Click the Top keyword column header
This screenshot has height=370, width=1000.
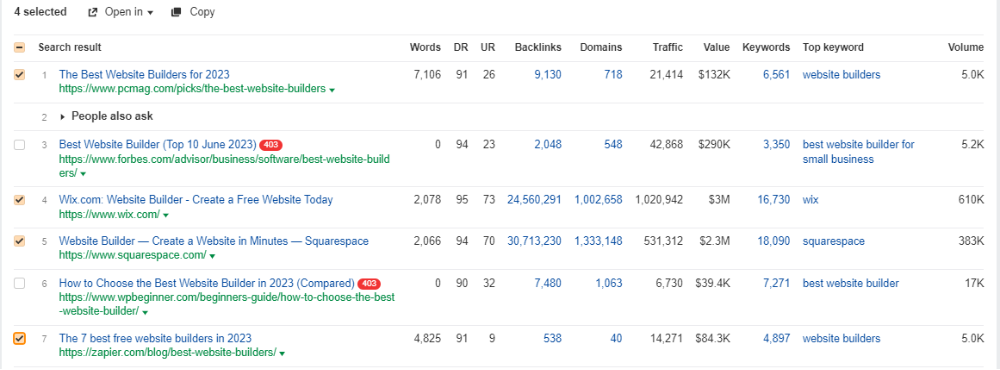click(x=833, y=47)
